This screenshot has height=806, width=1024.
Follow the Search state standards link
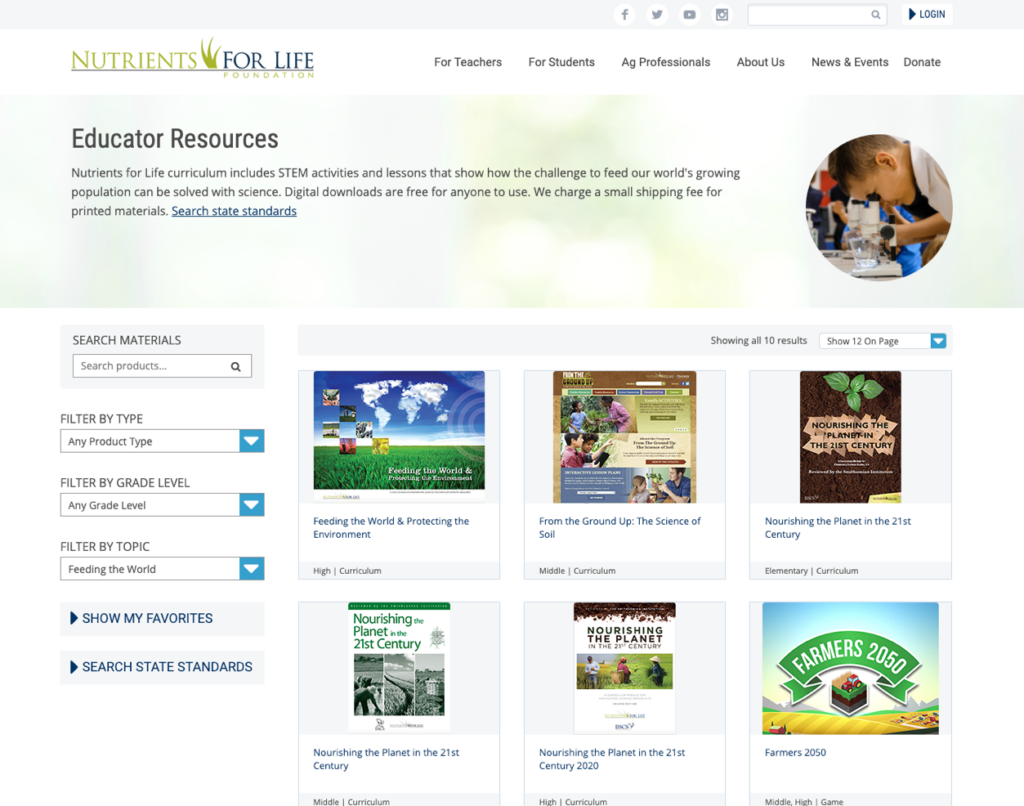pos(234,211)
